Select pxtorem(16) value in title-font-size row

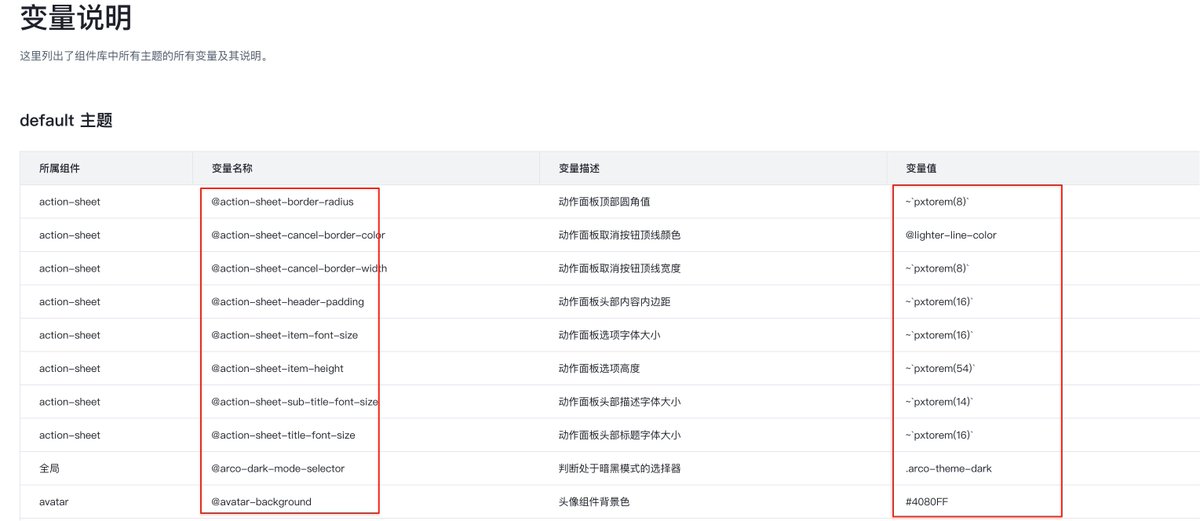[938, 435]
